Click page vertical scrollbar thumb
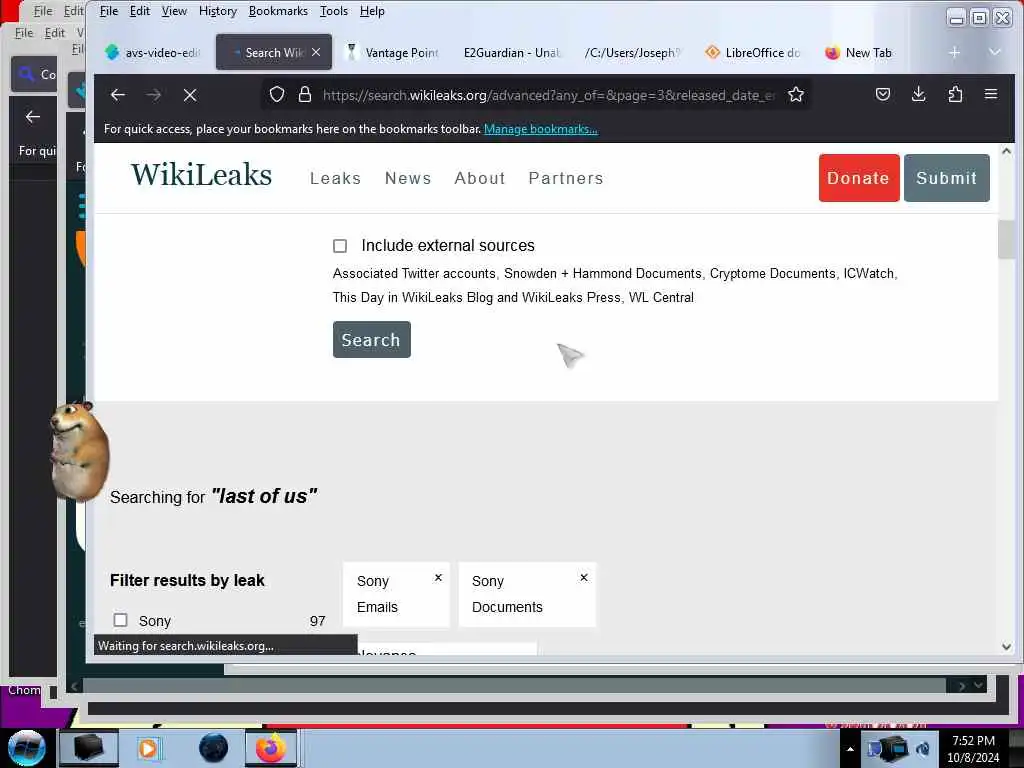This screenshot has height=768, width=1024. pyautogui.click(x=1006, y=239)
